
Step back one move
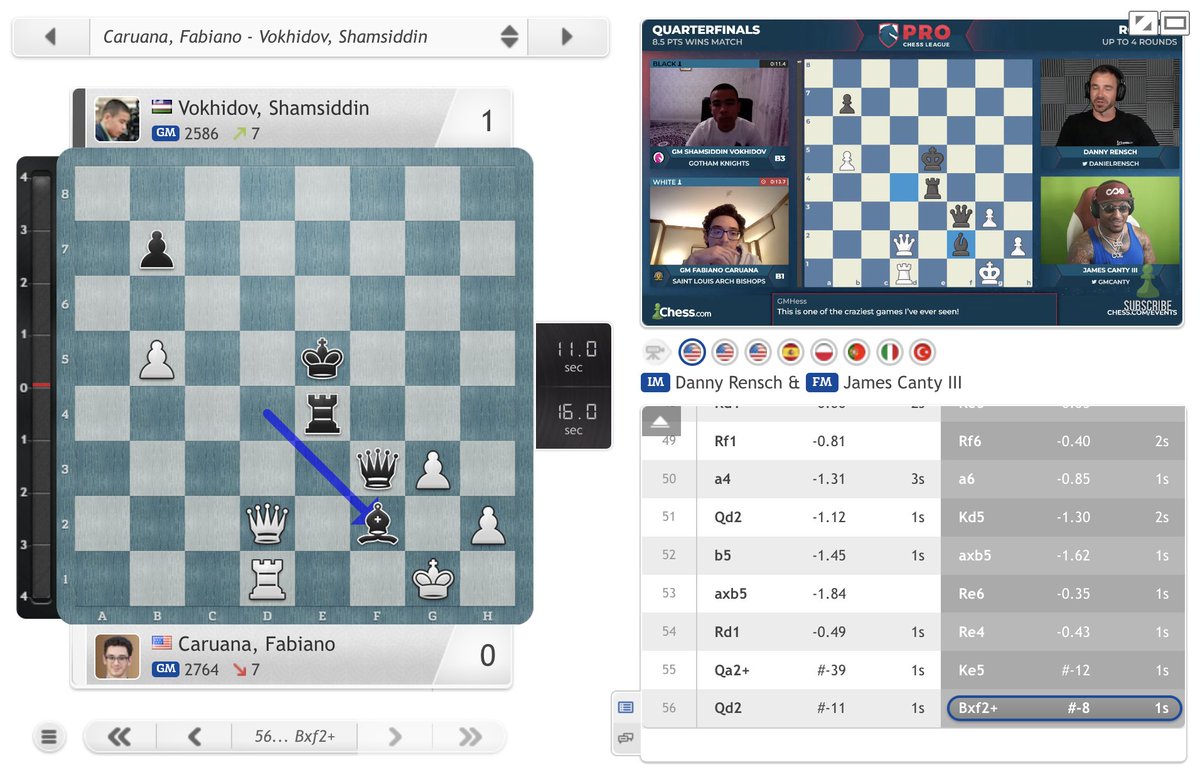pyautogui.click(x=195, y=738)
